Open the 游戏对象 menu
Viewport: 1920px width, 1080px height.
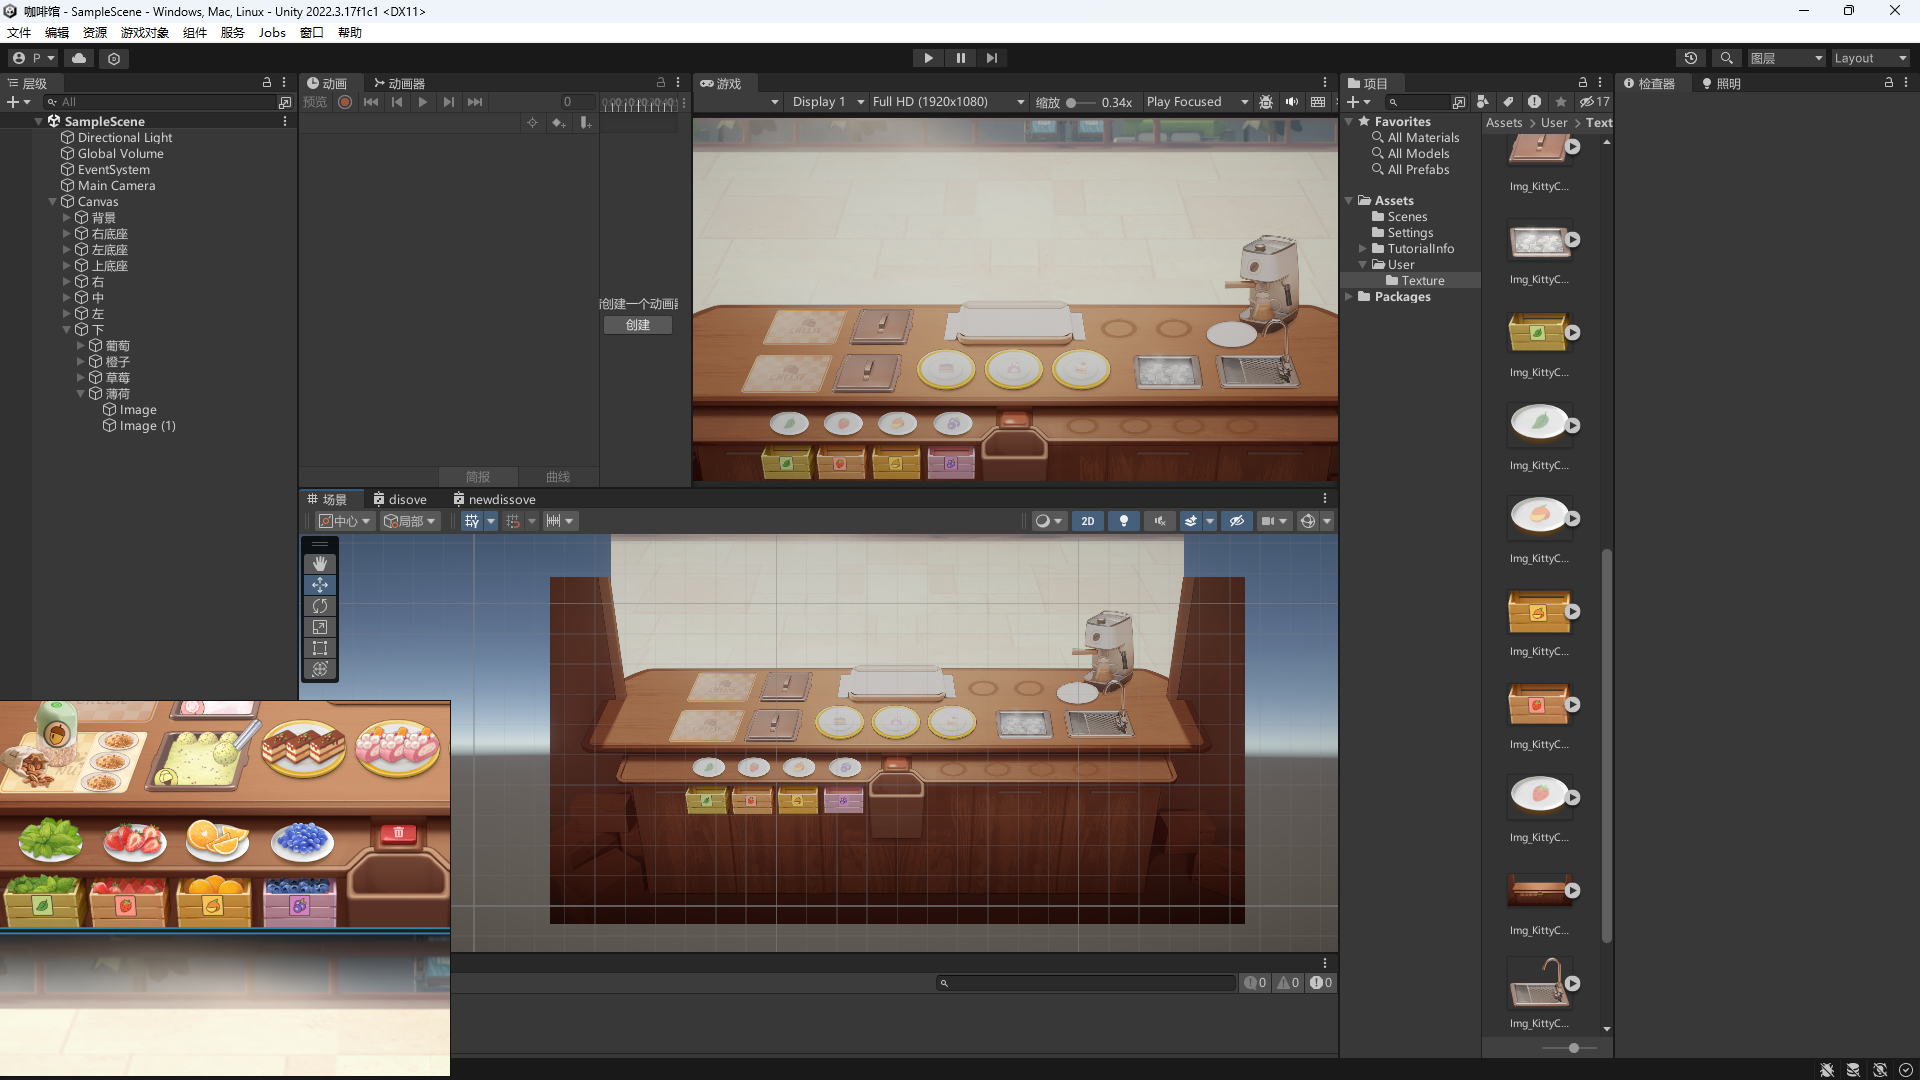(144, 32)
